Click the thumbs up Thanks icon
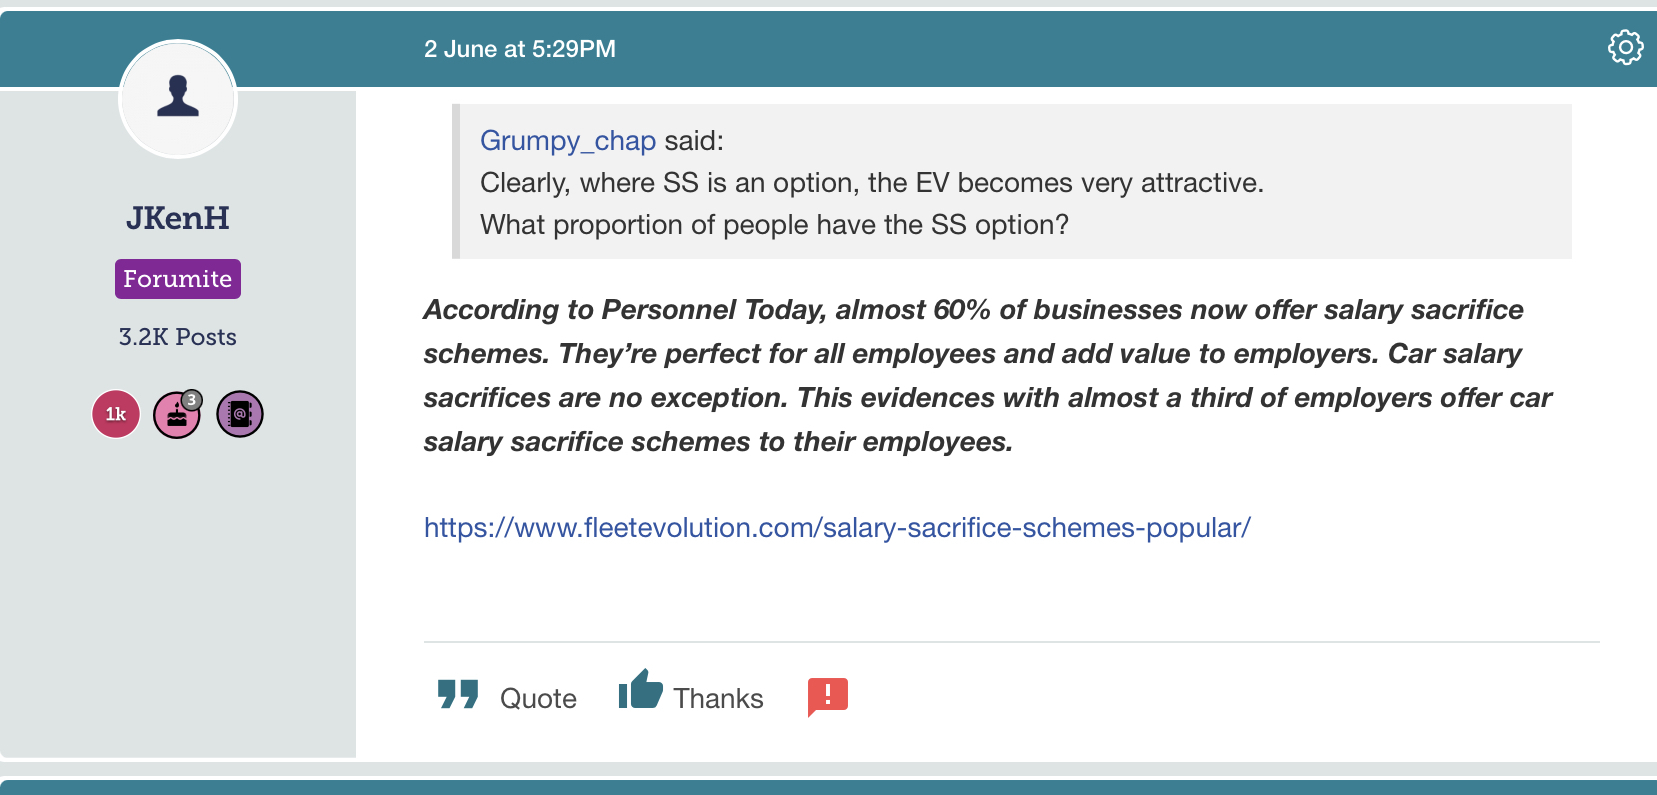The height and width of the screenshot is (795, 1657). [640, 689]
